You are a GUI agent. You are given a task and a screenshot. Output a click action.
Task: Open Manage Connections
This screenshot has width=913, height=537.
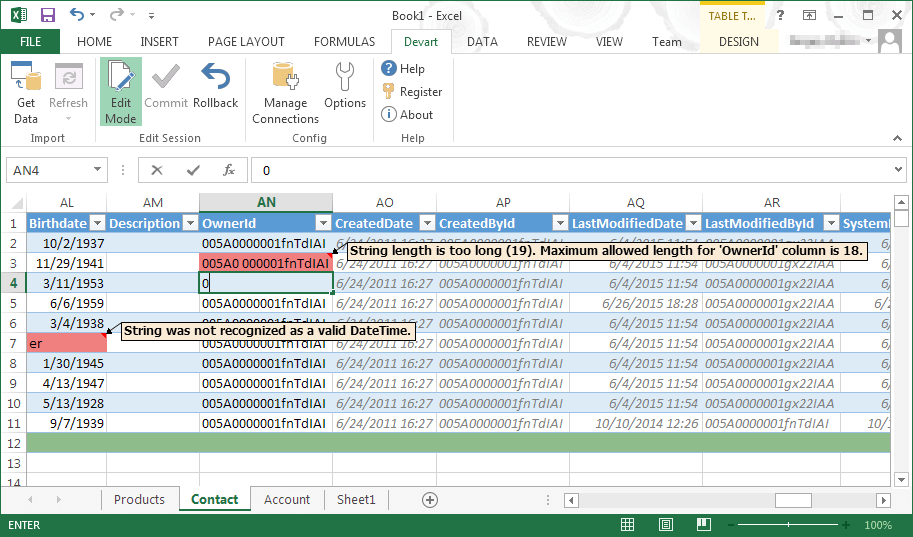pos(285,93)
